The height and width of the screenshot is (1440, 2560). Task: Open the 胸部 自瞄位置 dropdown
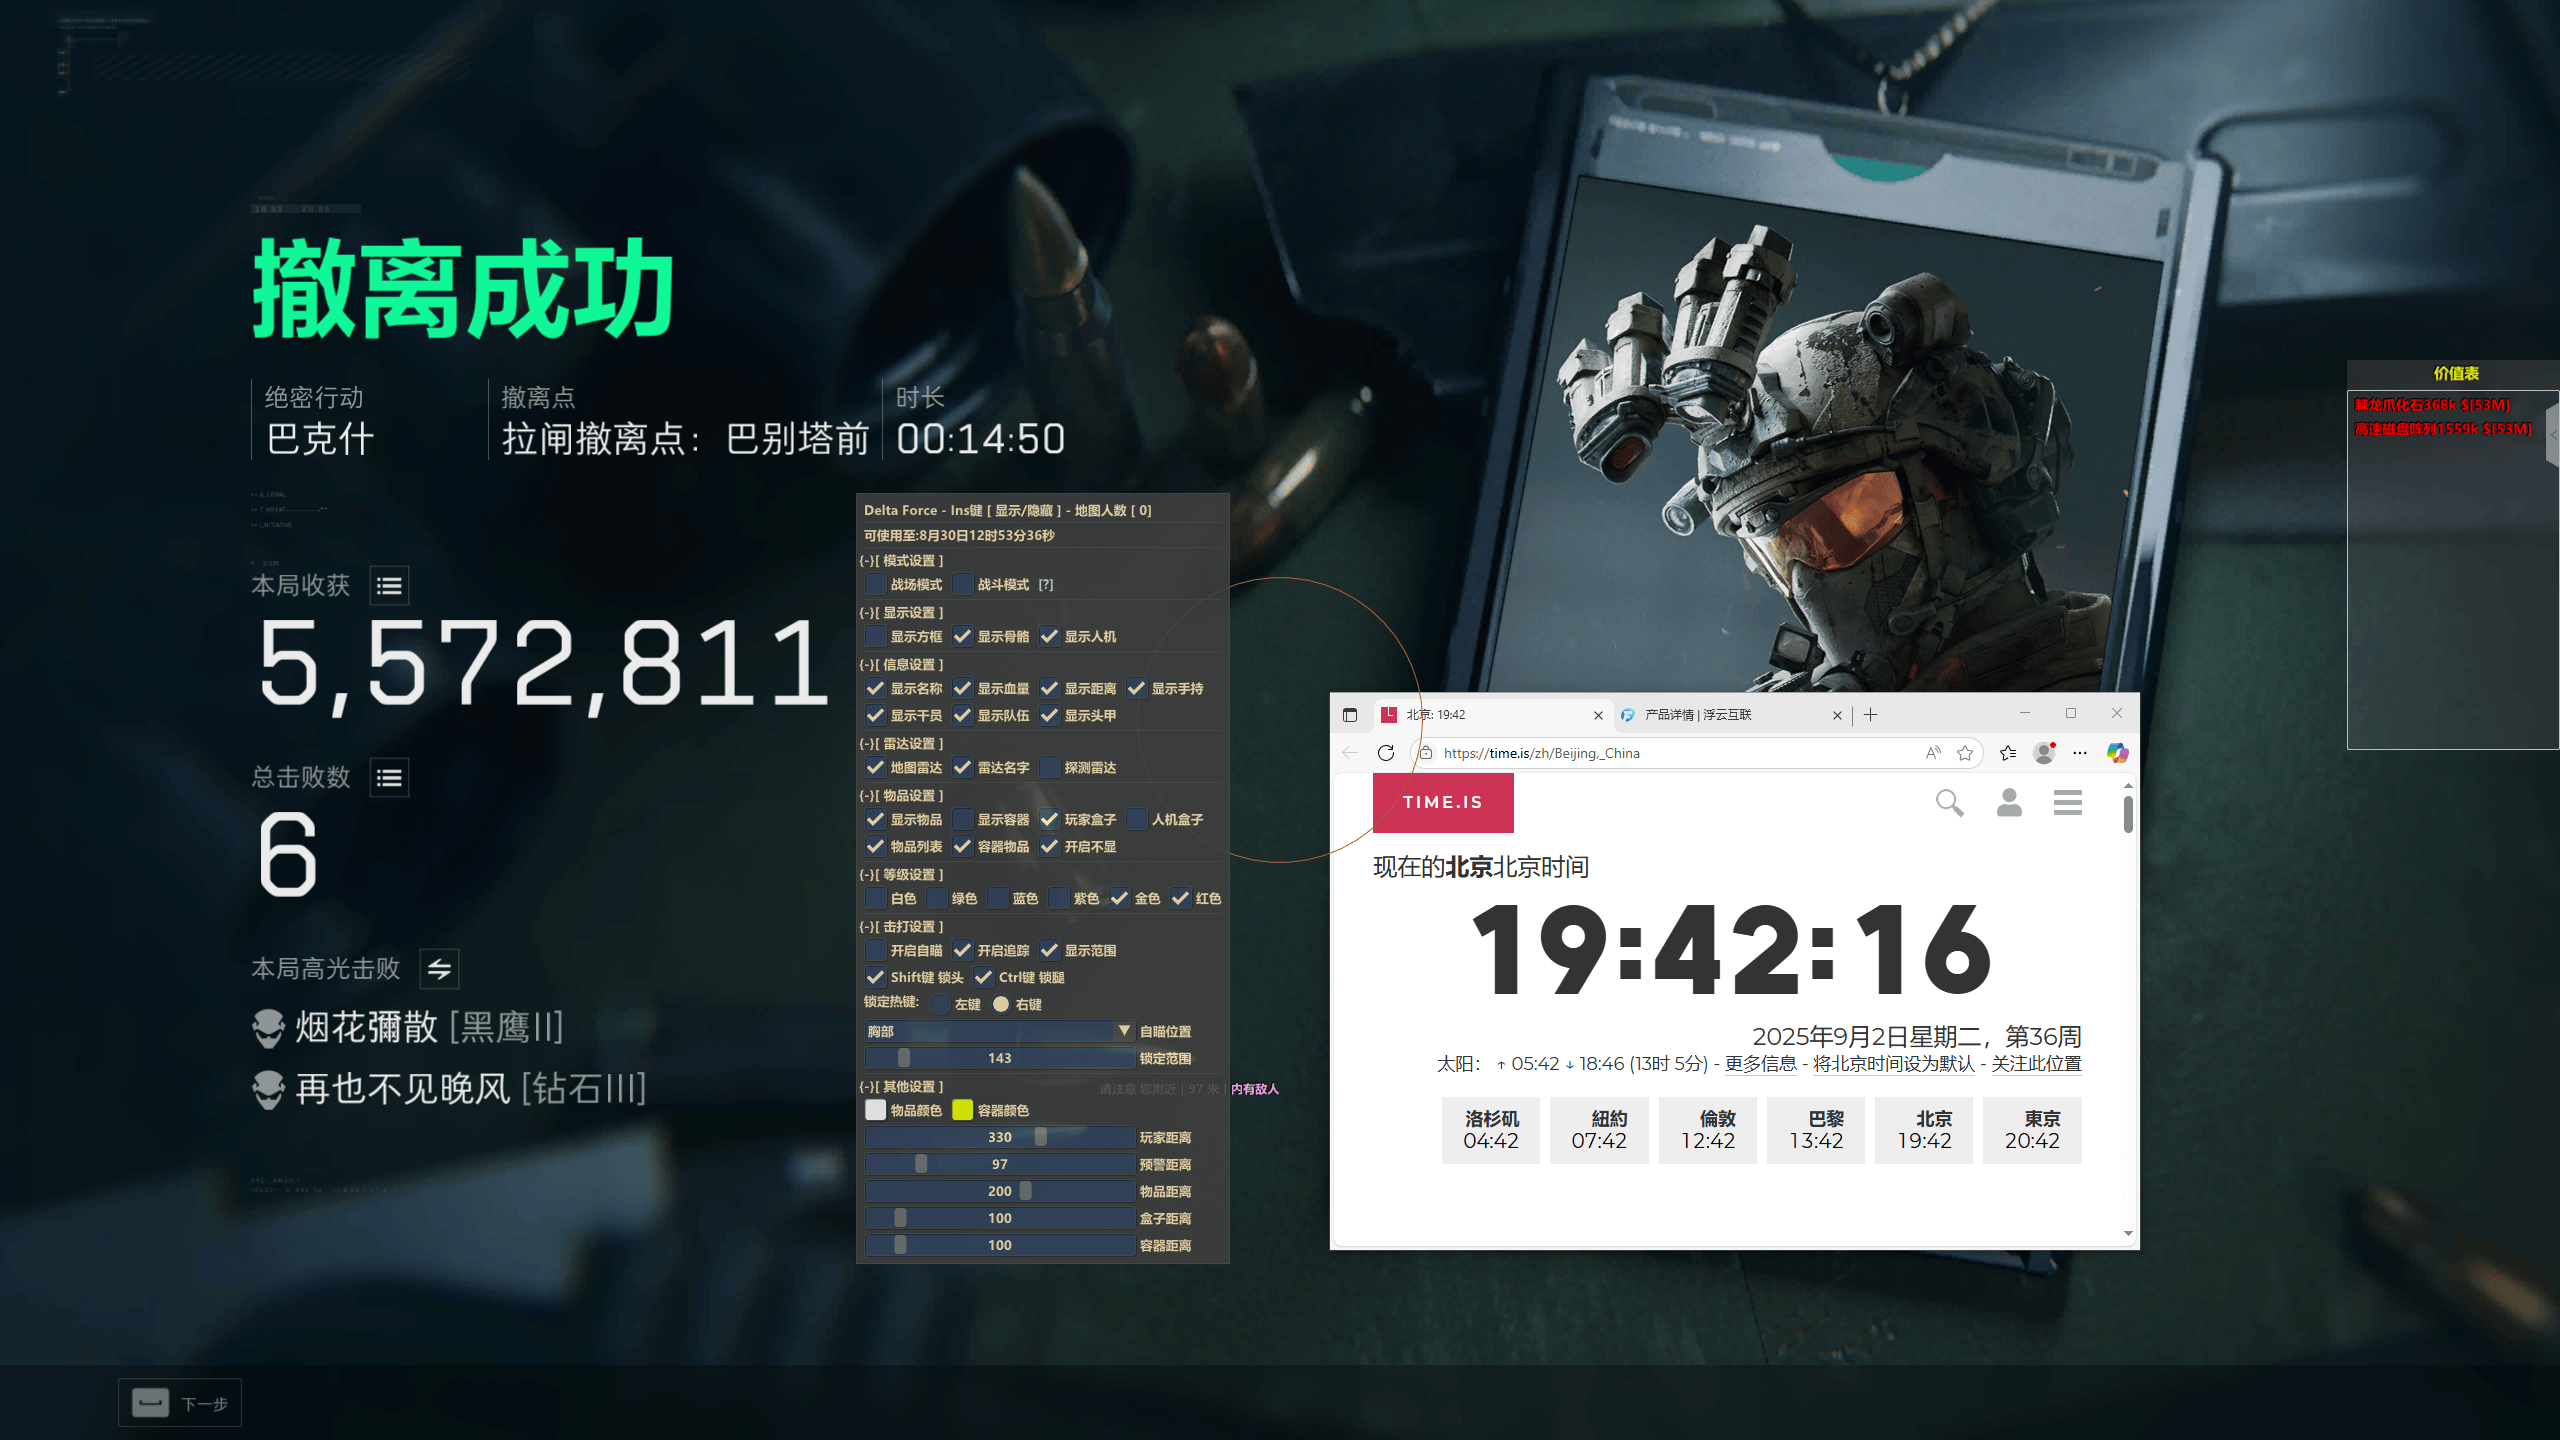coord(1000,1031)
